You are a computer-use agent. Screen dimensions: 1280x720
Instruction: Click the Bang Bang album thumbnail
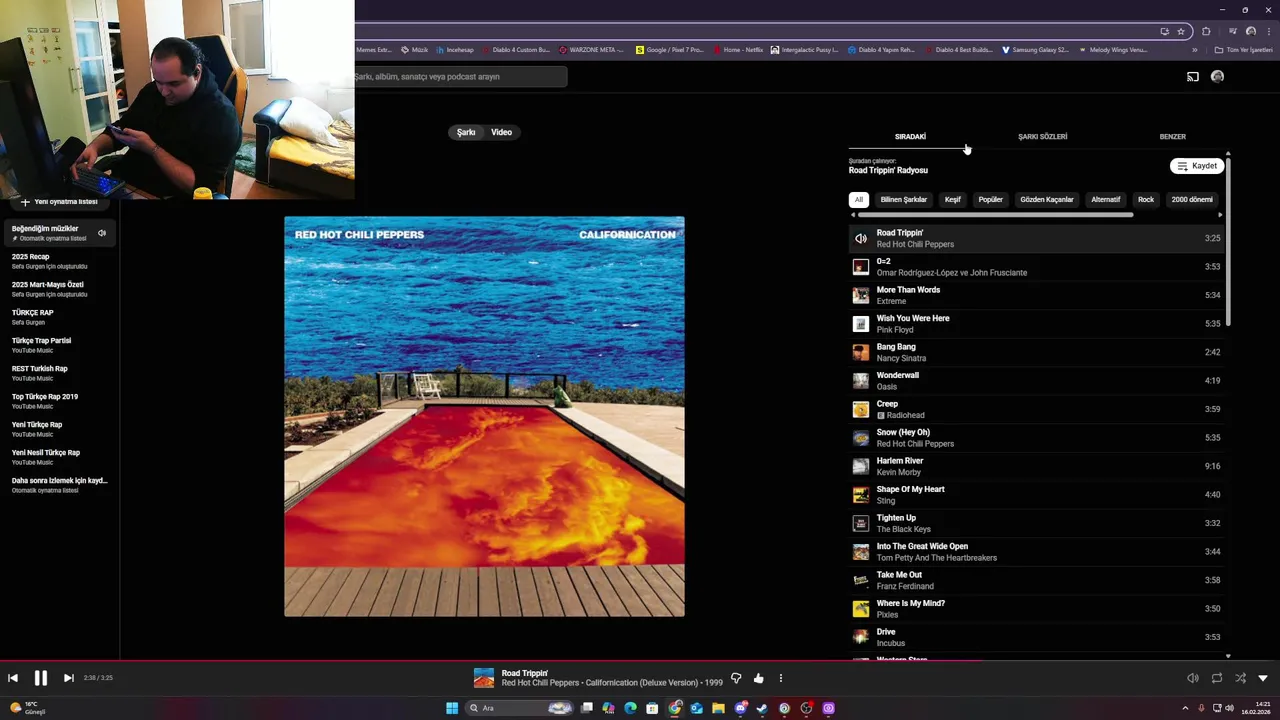point(860,352)
